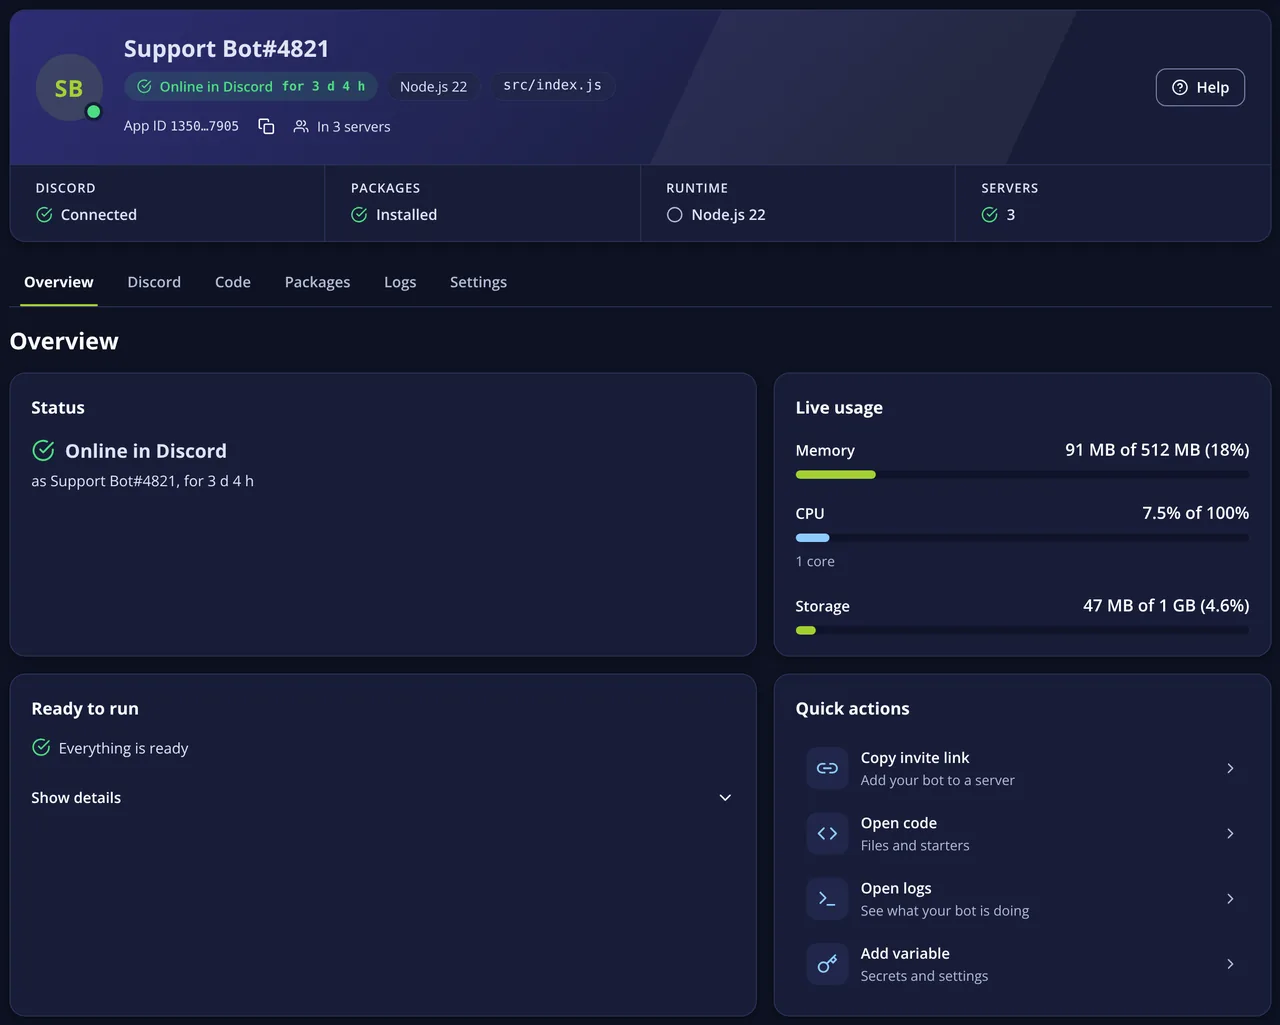The width and height of the screenshot is (1280, 1025).
Task: Click the CPU usage progress bar
Action: [x=1022, y=538]
